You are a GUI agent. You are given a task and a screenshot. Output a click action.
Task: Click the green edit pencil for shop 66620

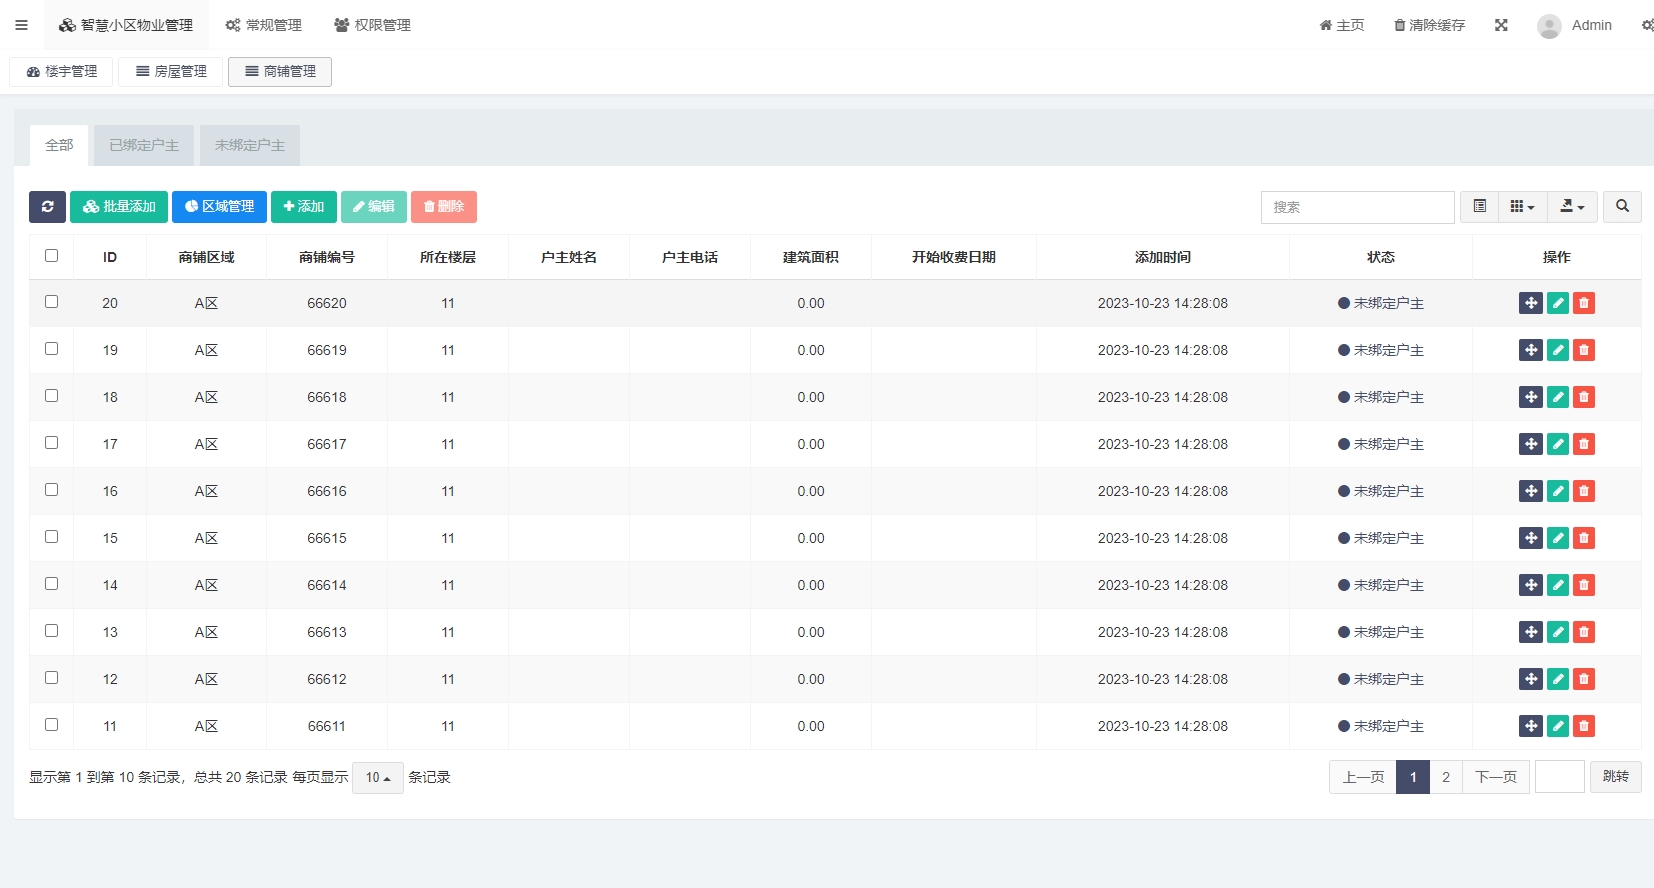coord(1557,303)
